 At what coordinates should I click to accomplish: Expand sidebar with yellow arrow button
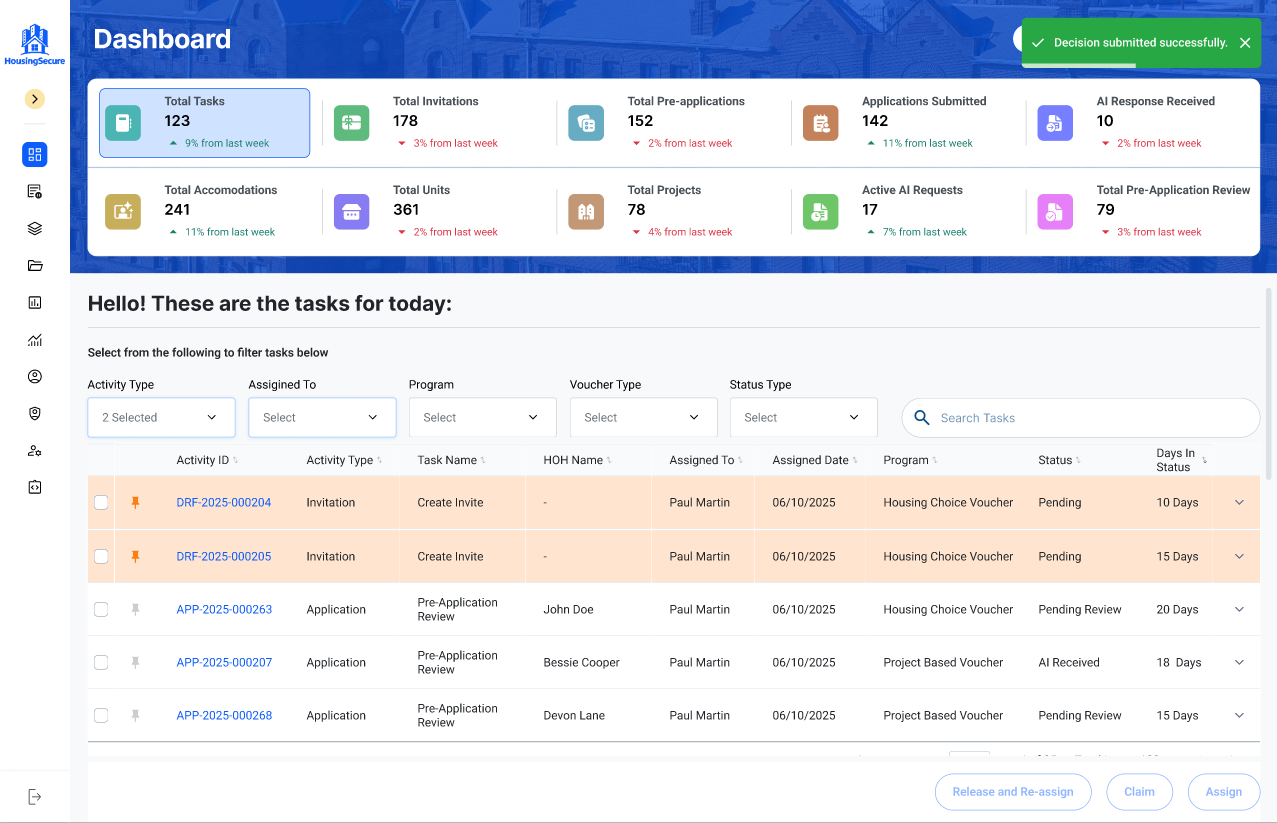pyautogui.click(x=35, y=99)
